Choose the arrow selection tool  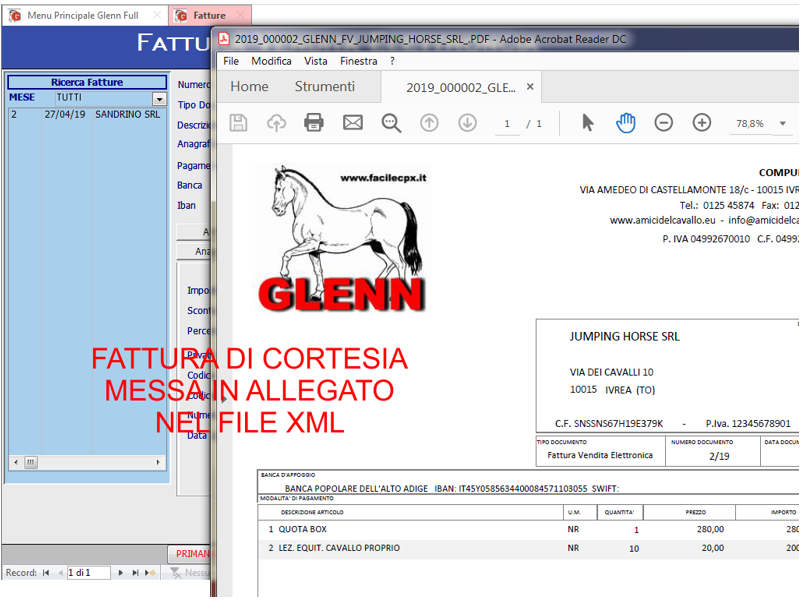(588, 123)
